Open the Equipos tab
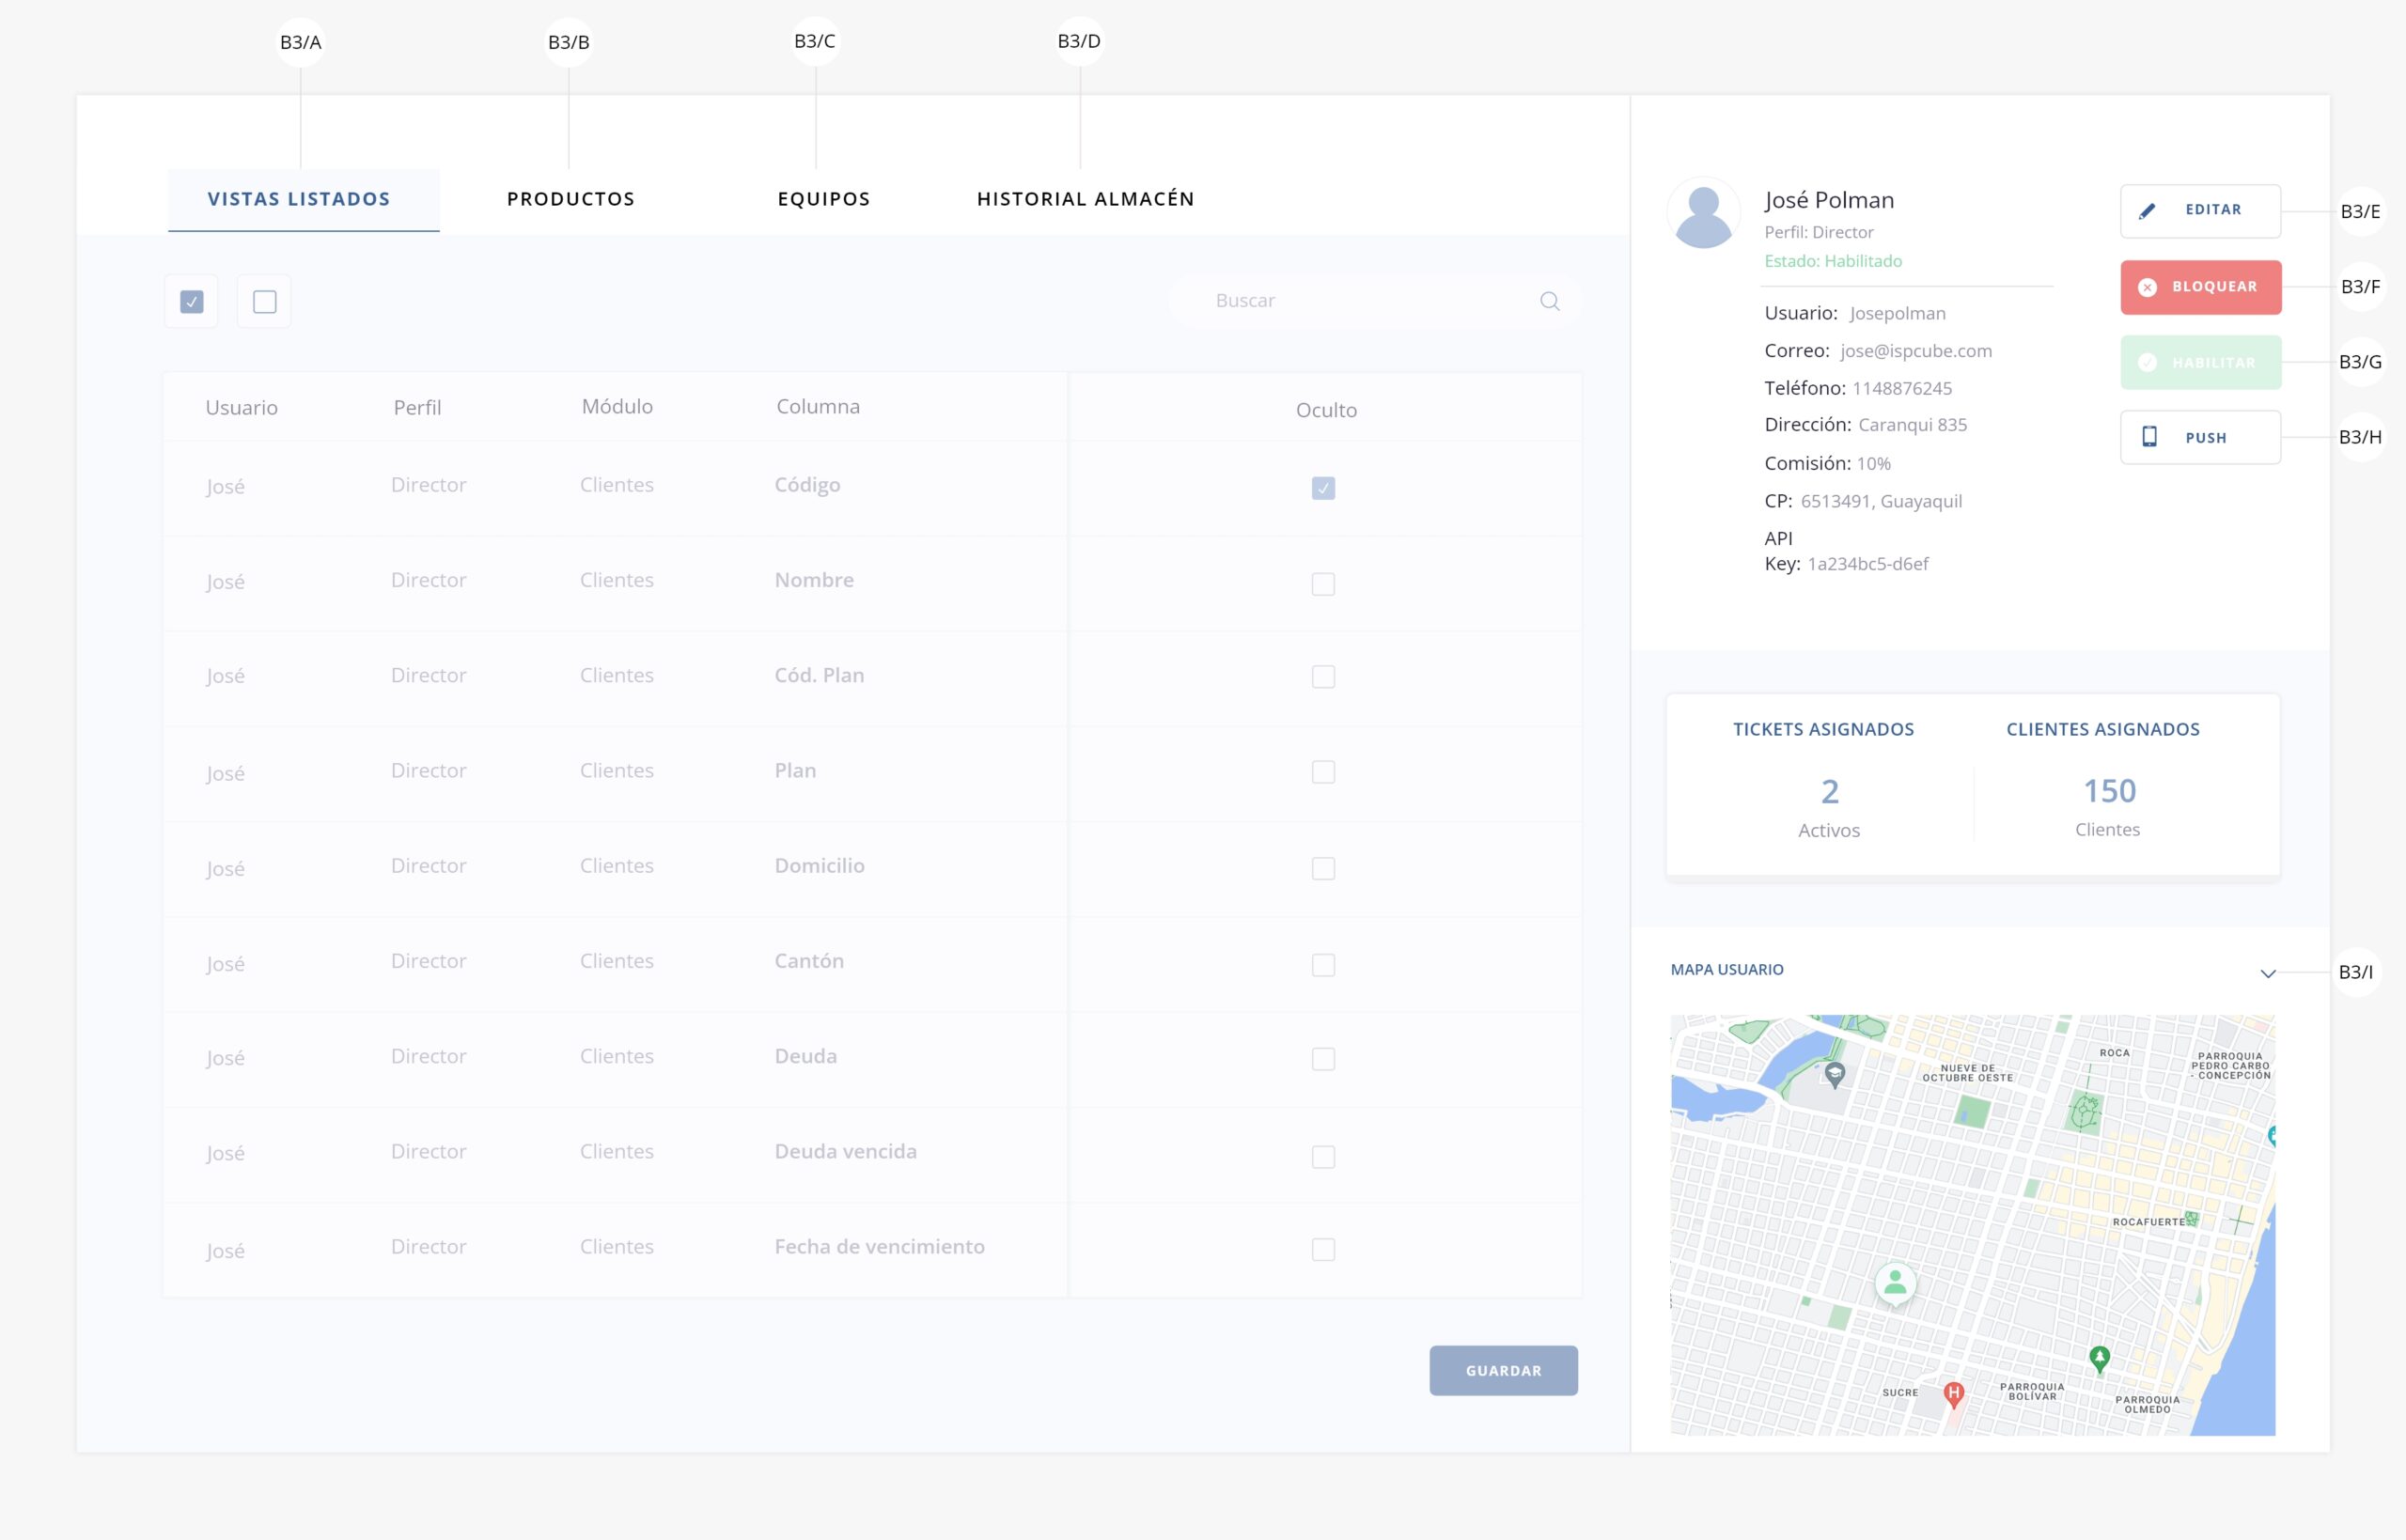 [x=823, y=199]
